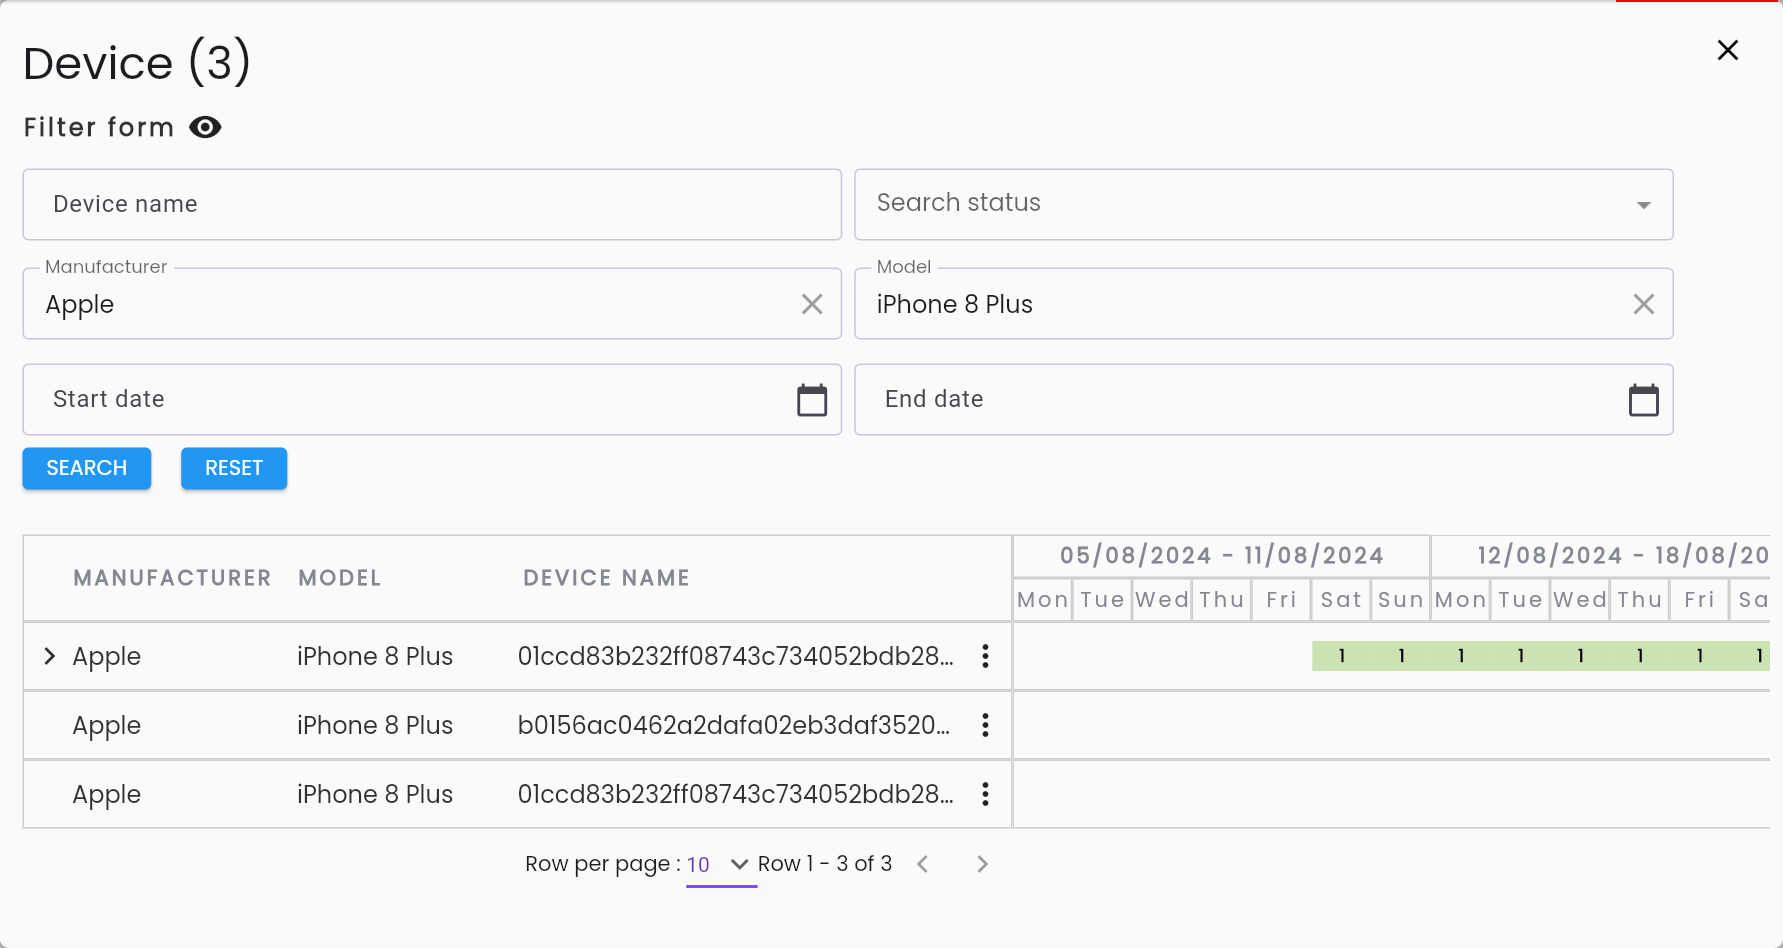Open the Search status dropdown
This screenshot has width=1783, height=948.
1263,204
